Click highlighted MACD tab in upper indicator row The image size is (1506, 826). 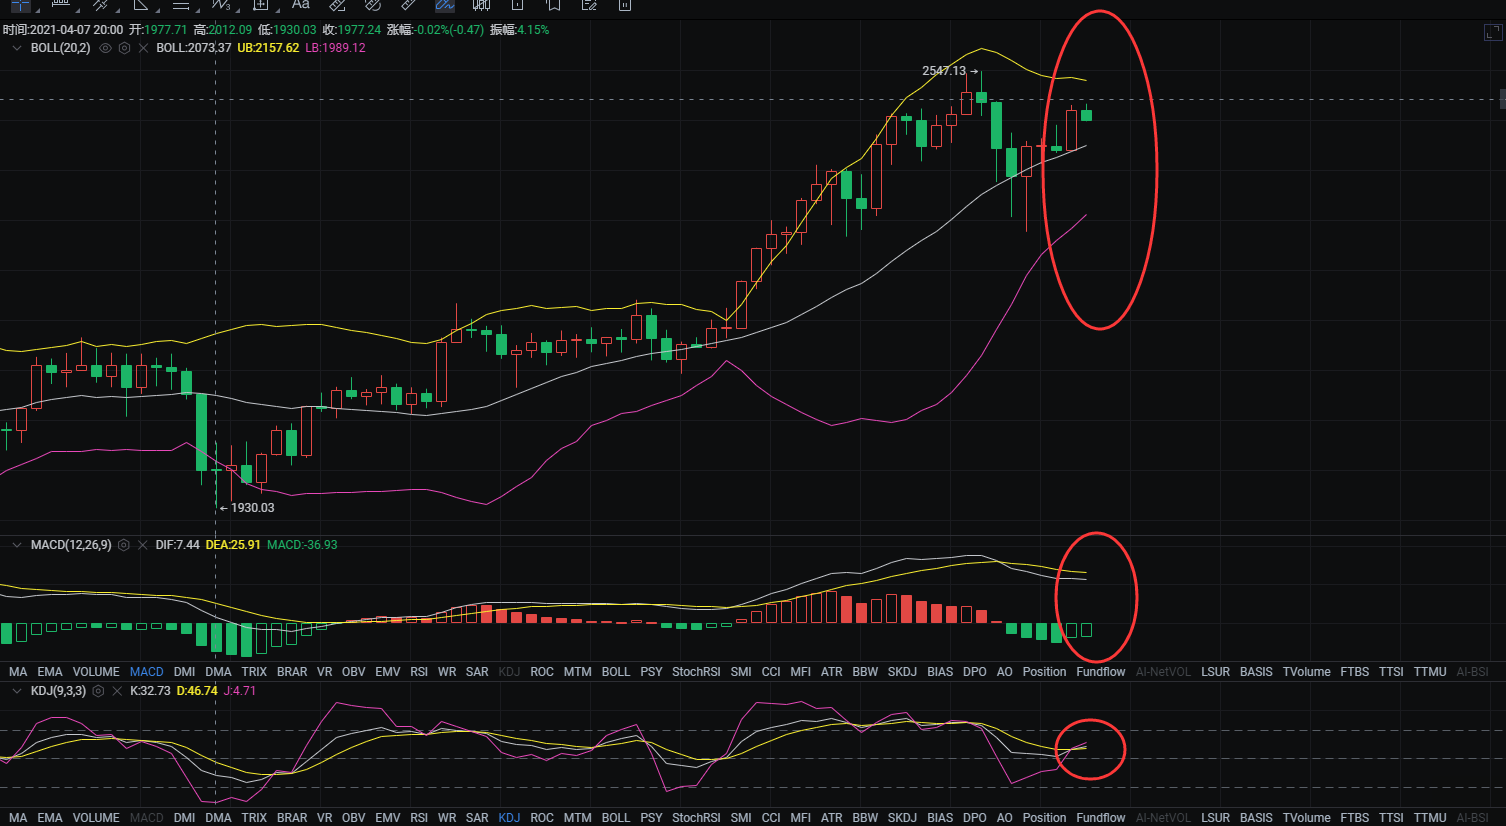click(x=147, y=672)
